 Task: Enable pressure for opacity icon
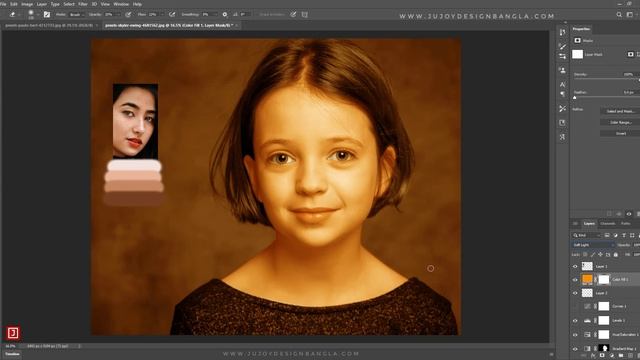128,14
